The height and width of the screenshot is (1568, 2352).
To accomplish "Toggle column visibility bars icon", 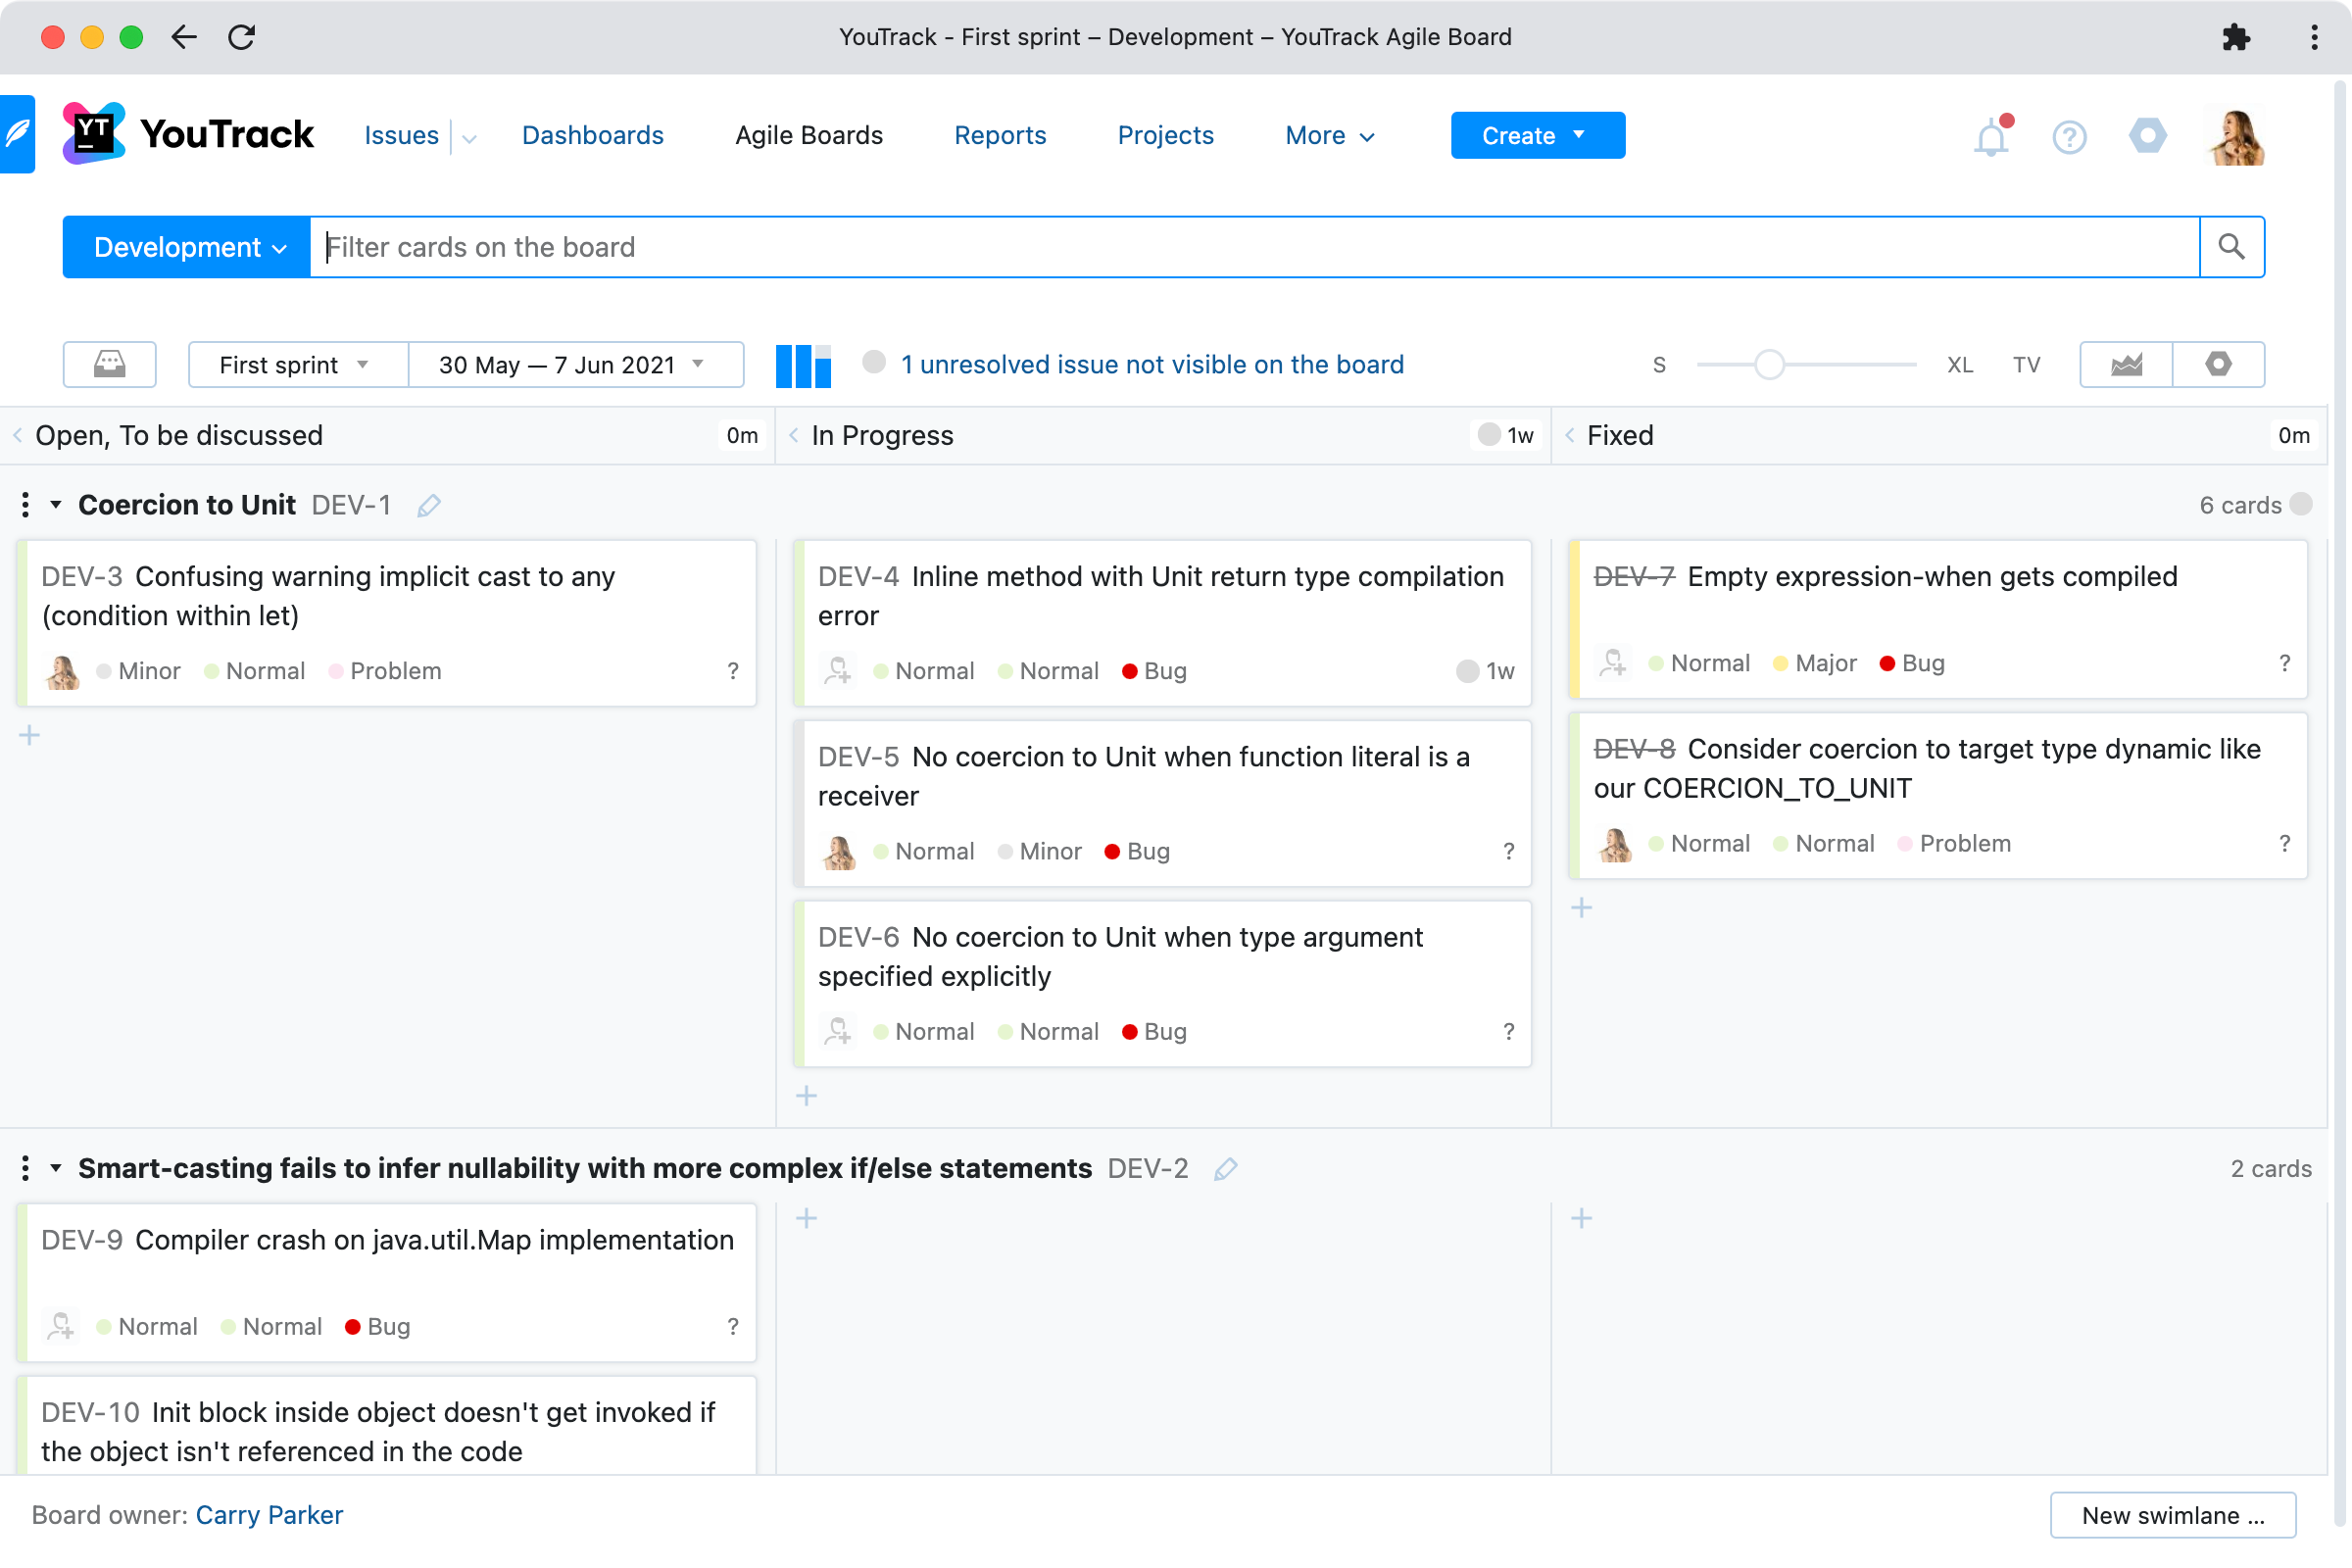I will tap(803, 365).
